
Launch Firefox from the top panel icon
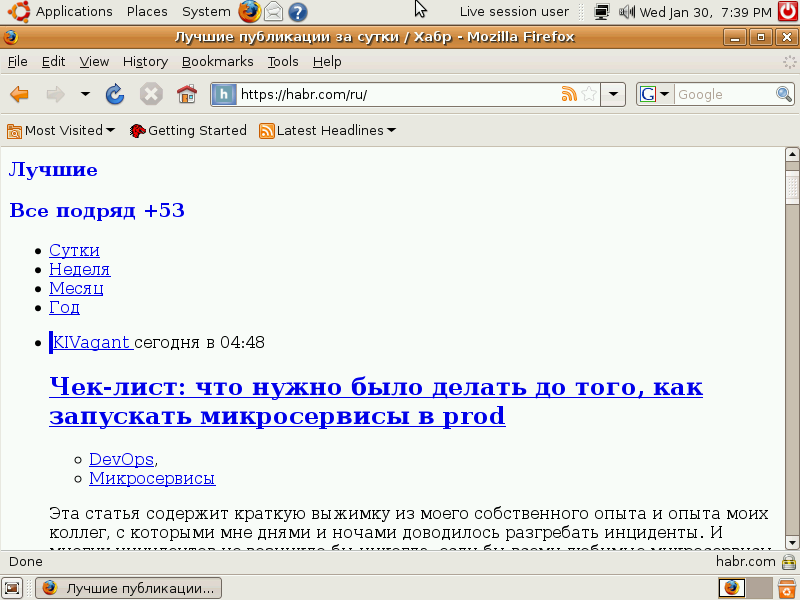pyautogui.click(x=249, y=12)
